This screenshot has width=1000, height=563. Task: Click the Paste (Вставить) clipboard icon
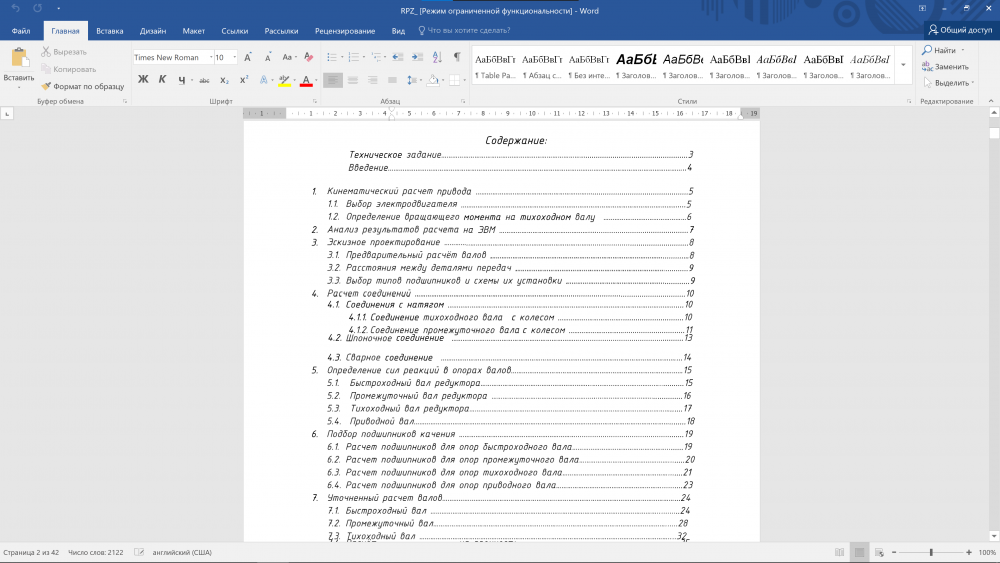coord(18,60)
